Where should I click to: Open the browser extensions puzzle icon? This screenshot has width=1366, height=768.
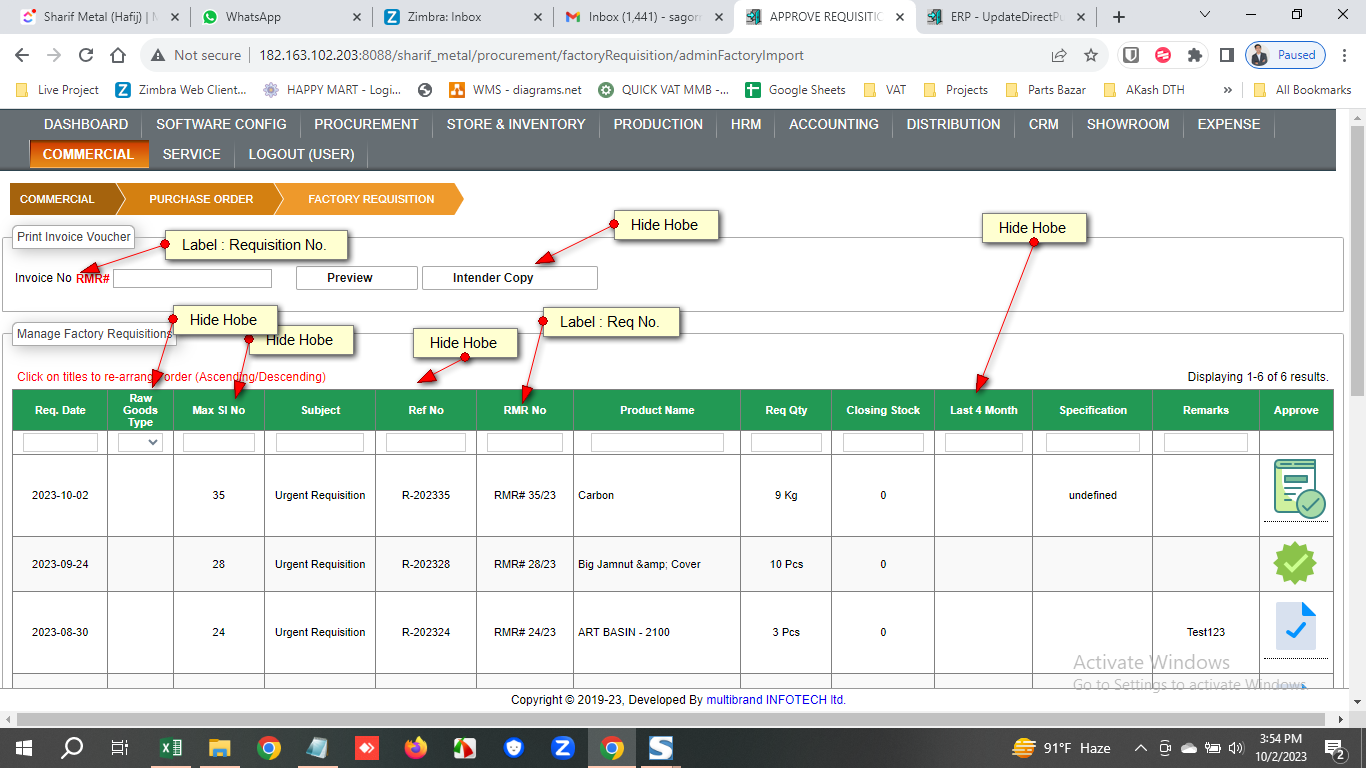point(1194,55)
